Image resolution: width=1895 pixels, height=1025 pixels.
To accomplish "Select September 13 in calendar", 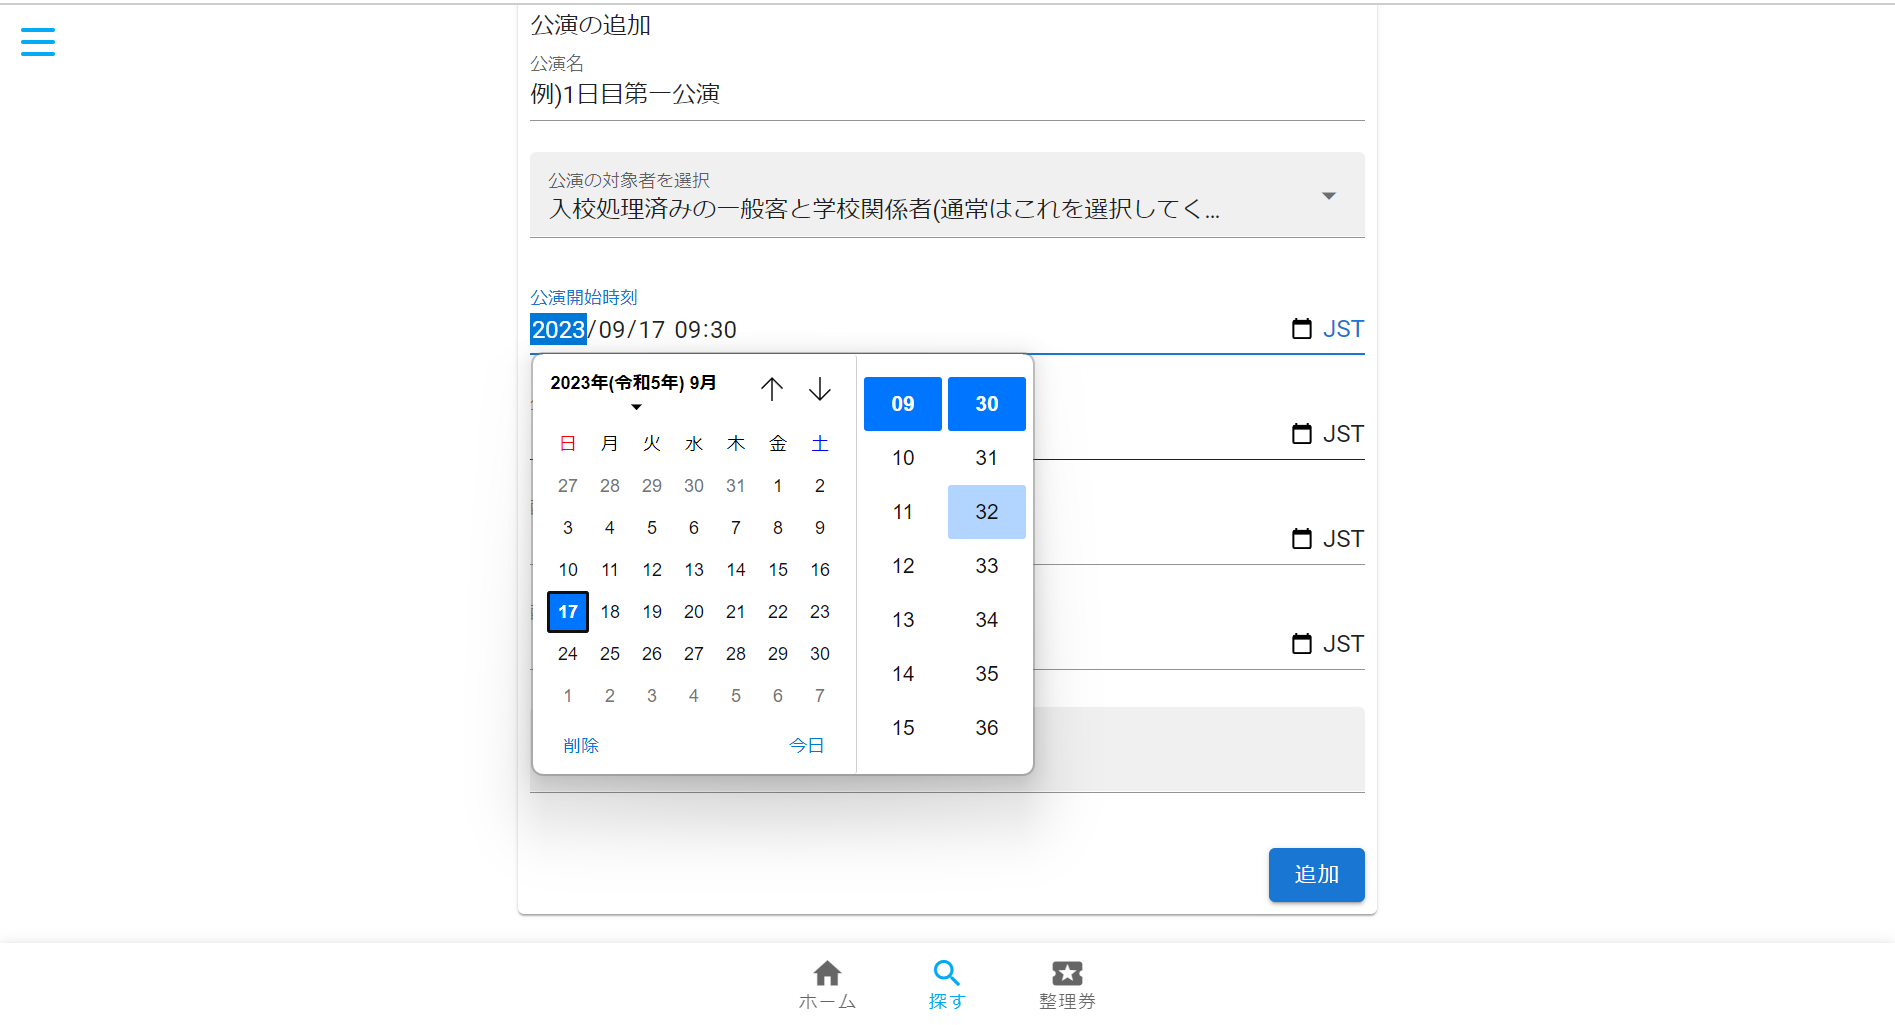I will pos(694,570).
